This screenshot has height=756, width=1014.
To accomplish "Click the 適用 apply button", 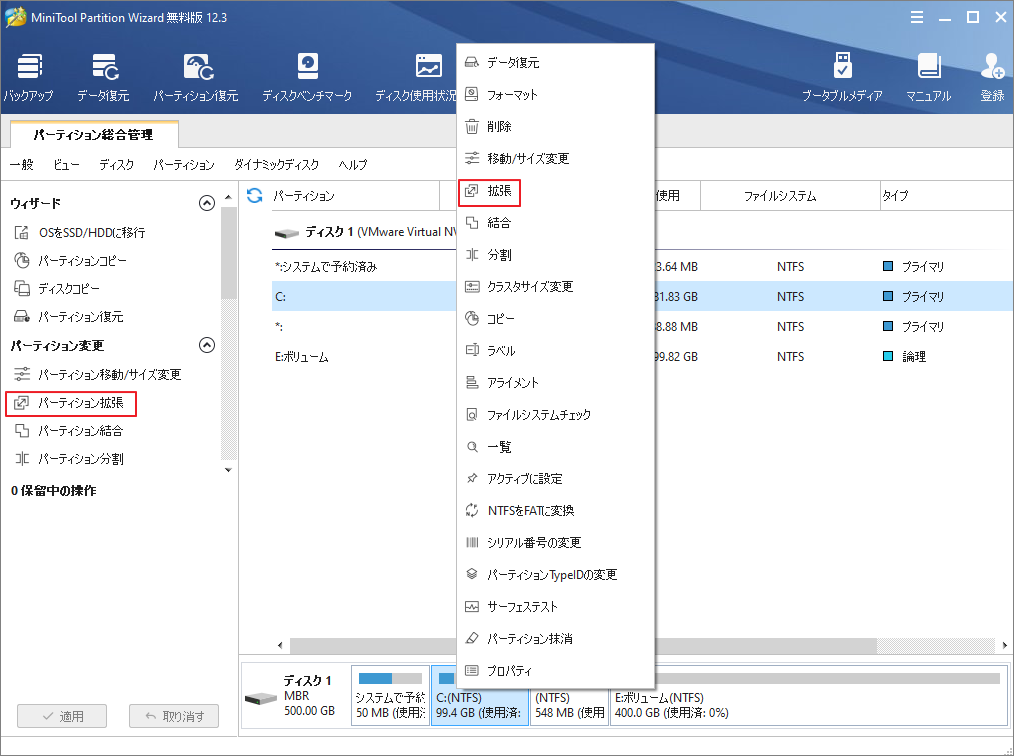I will click(x=62, y=716).
